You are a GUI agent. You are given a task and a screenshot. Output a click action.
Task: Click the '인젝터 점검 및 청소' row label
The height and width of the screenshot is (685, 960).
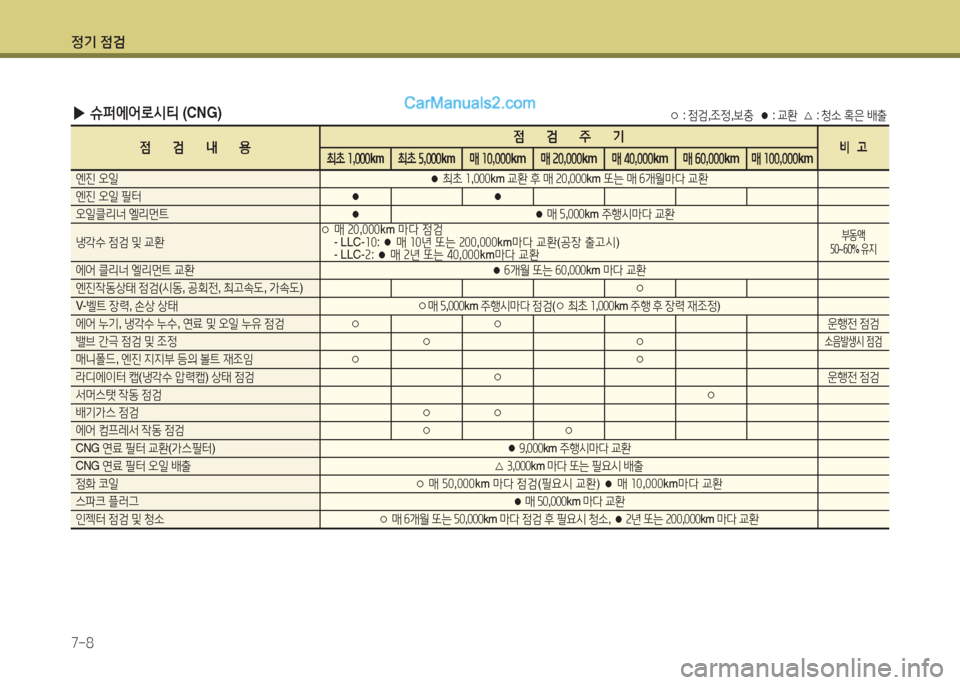(x=120, y=519)
